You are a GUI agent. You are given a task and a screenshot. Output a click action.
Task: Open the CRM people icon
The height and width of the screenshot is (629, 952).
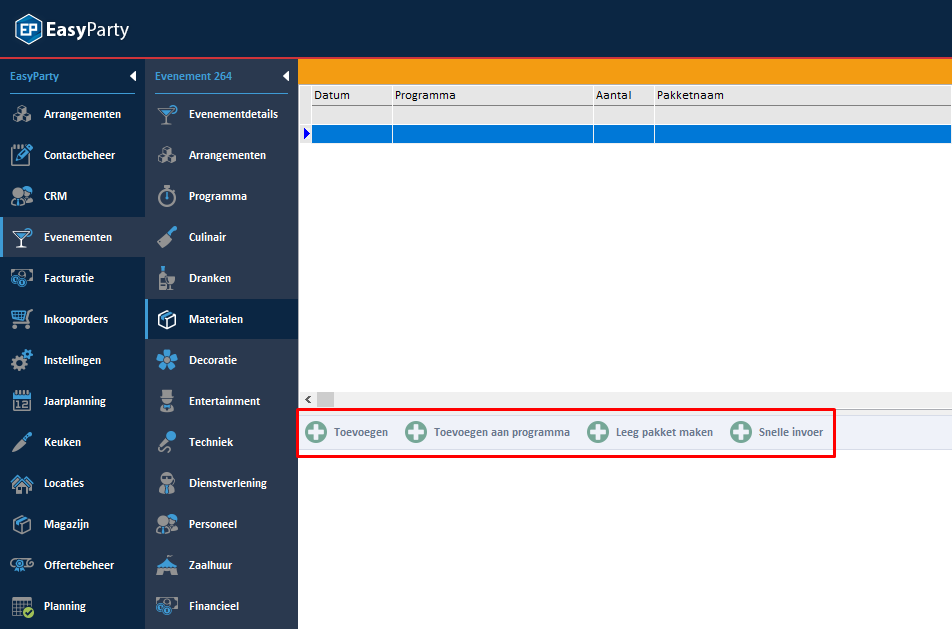point(22,196)
